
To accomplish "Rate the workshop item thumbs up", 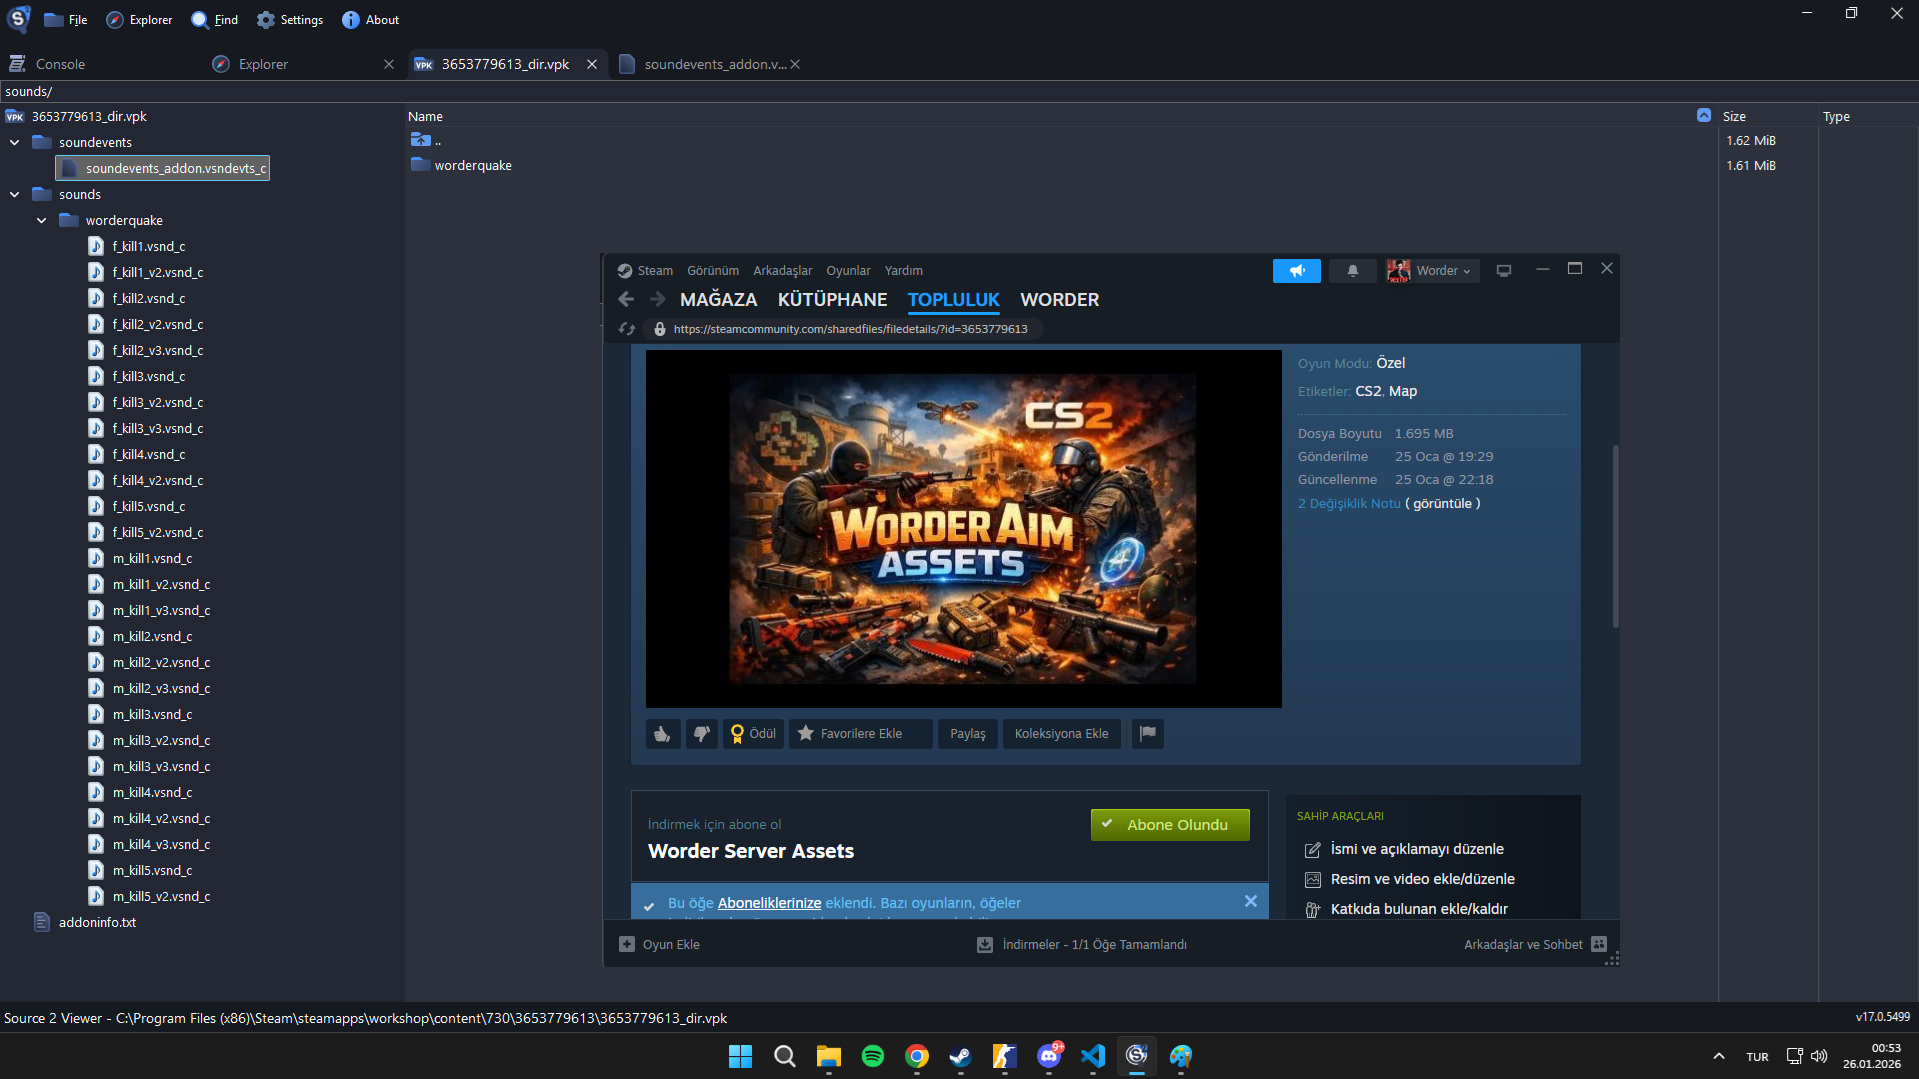I will point(663,734).
